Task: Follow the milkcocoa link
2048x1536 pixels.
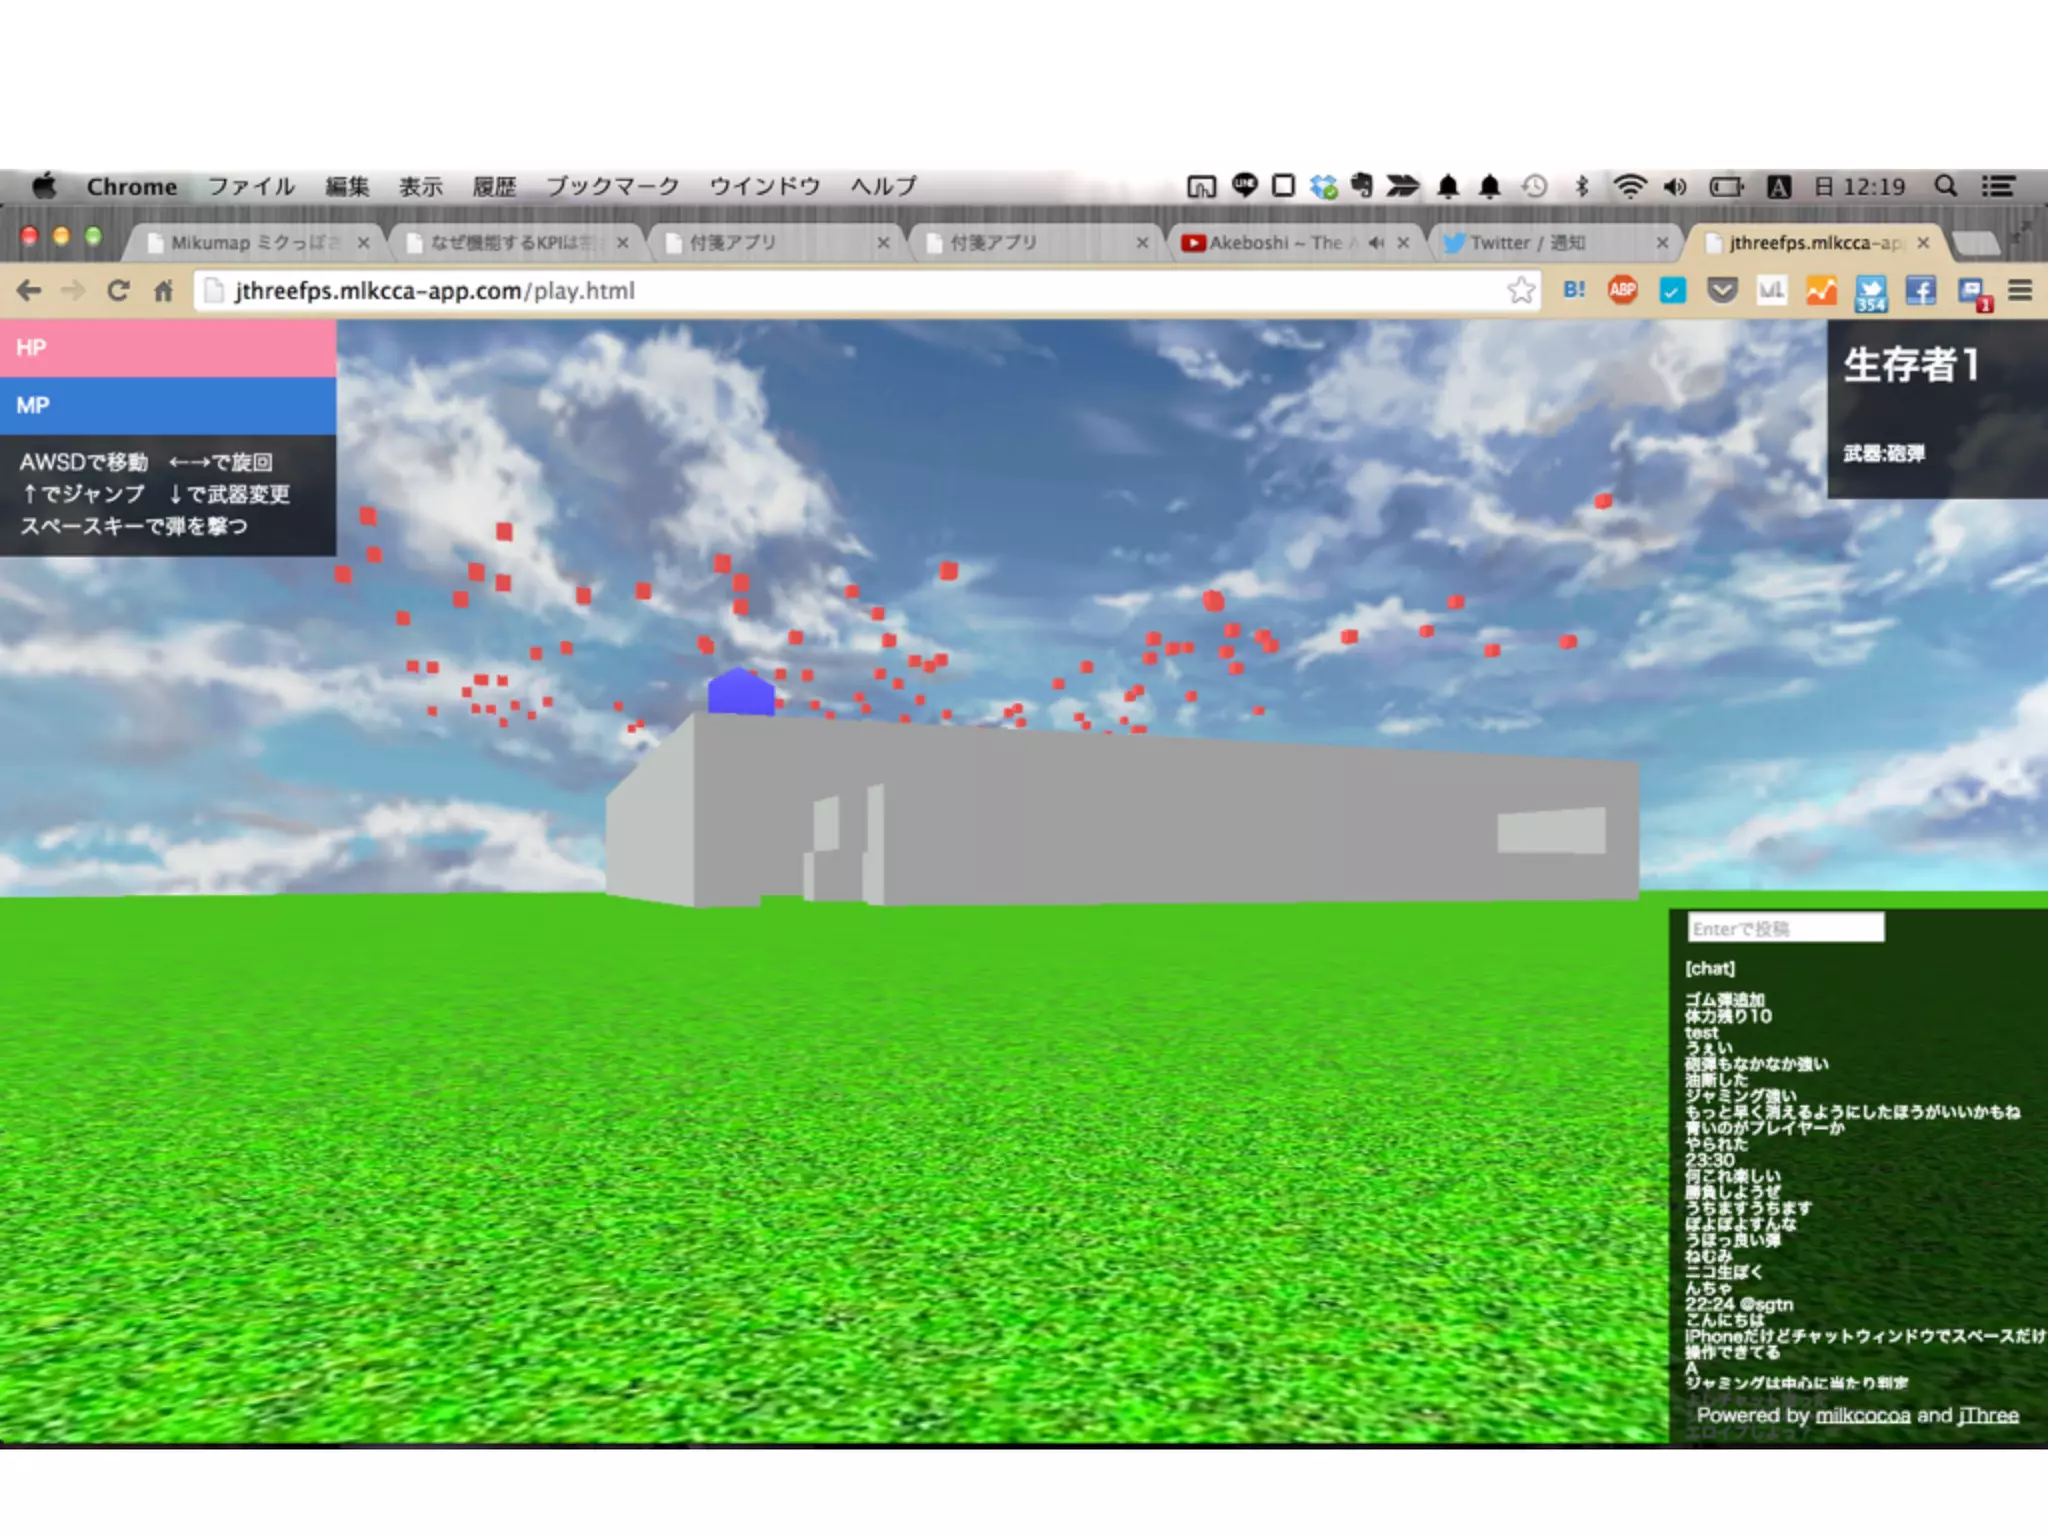Action: [x=1862, y=1415]
